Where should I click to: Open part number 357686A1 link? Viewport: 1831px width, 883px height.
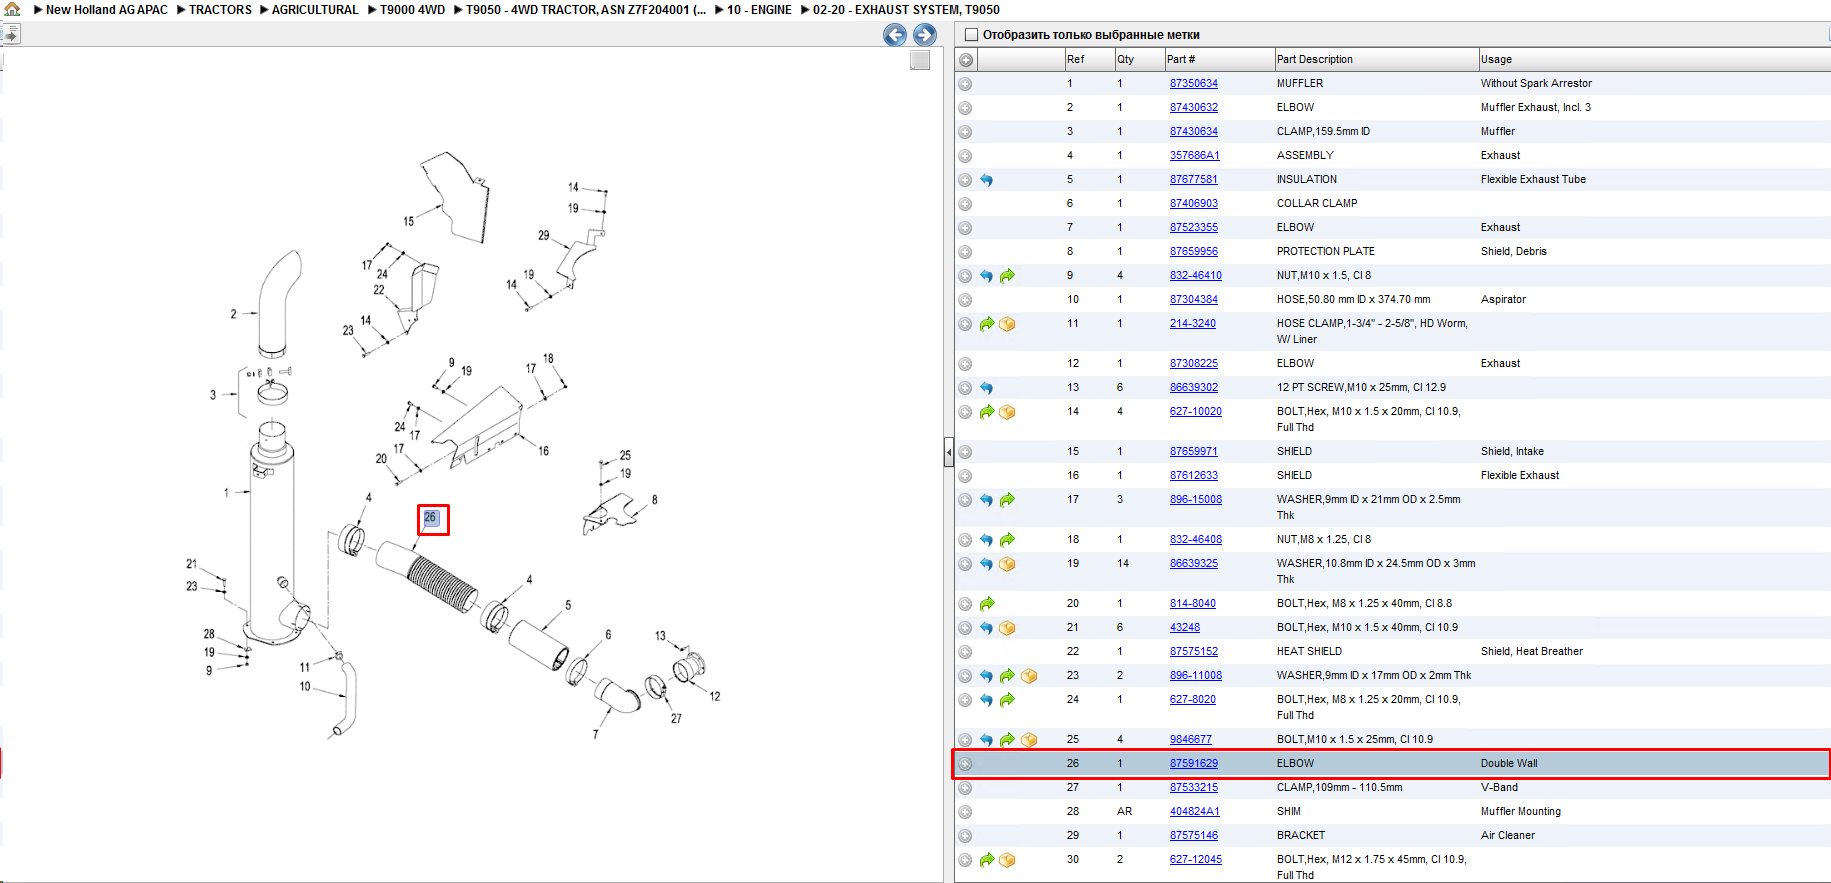click(1195, 156)
